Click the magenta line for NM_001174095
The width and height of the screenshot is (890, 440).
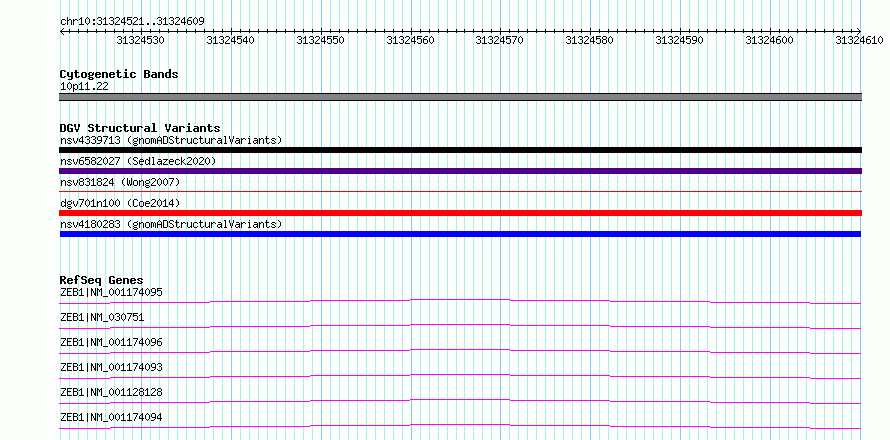pos(460,301)
